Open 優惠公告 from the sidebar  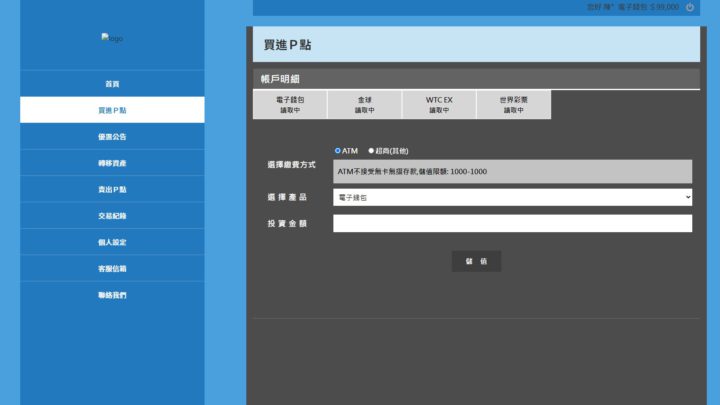click(112, 137)
